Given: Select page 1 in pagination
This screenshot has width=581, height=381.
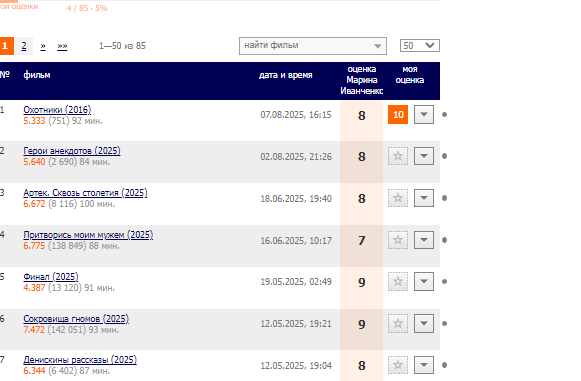Looking at the screenshot, I should (6, 46).
